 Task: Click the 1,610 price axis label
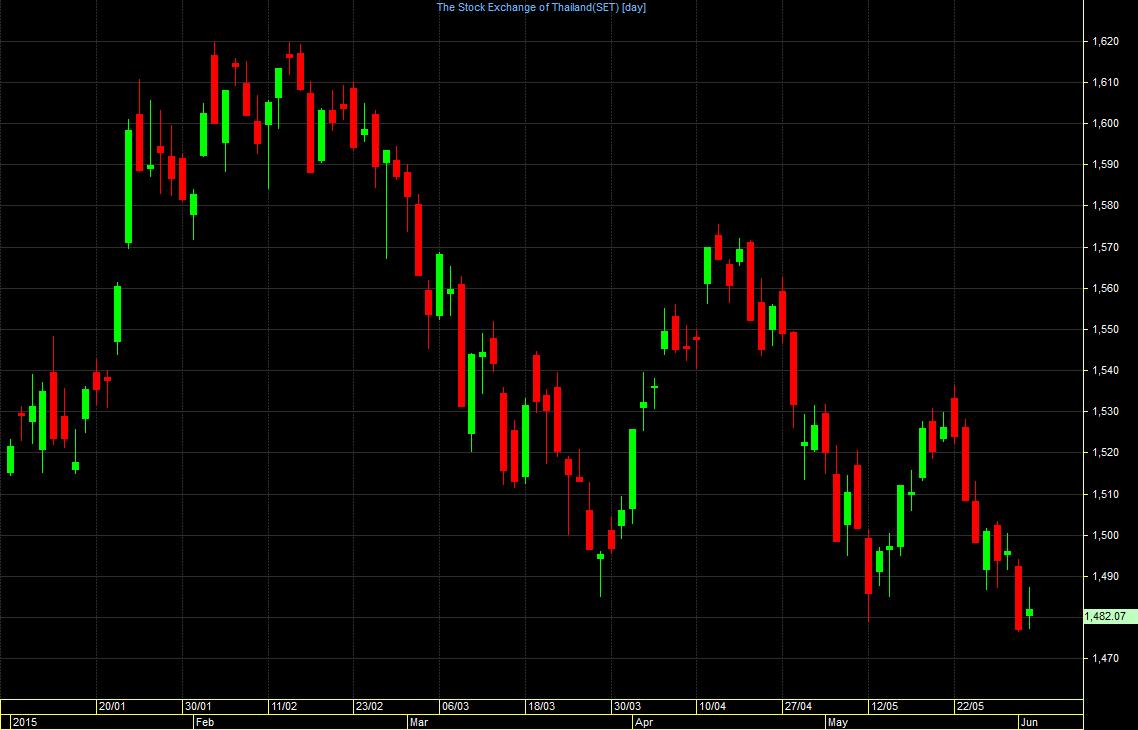[1105, 83]
